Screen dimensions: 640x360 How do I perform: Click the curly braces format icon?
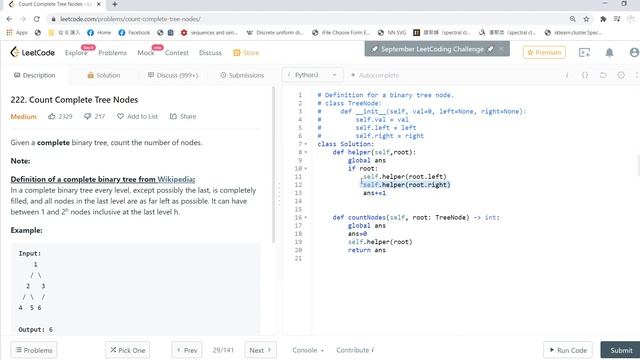[x=585, y=75]
